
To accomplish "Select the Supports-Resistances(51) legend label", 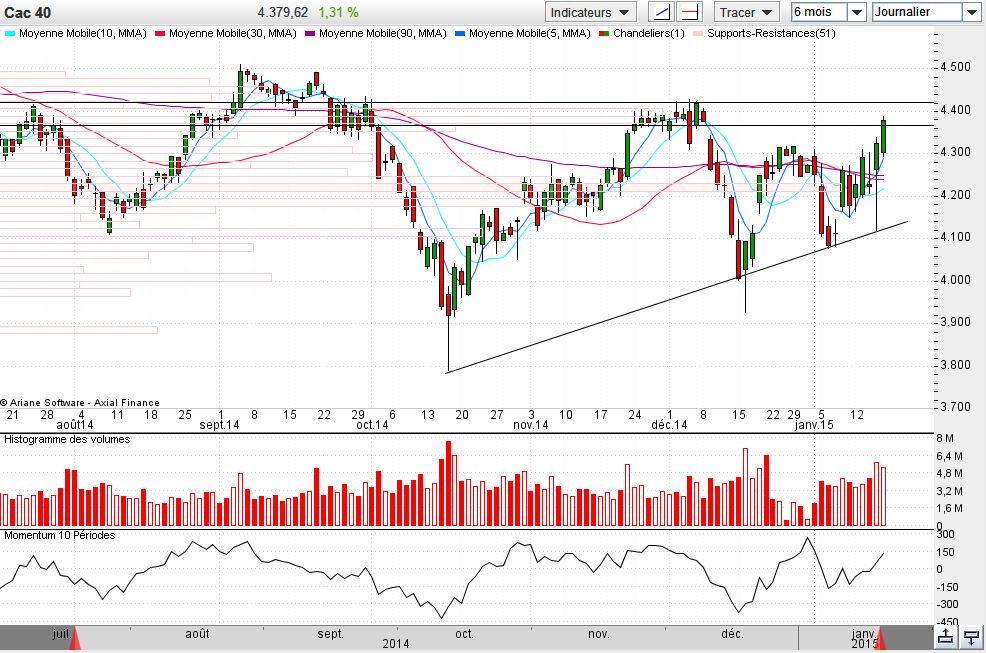I will point(771,33).
